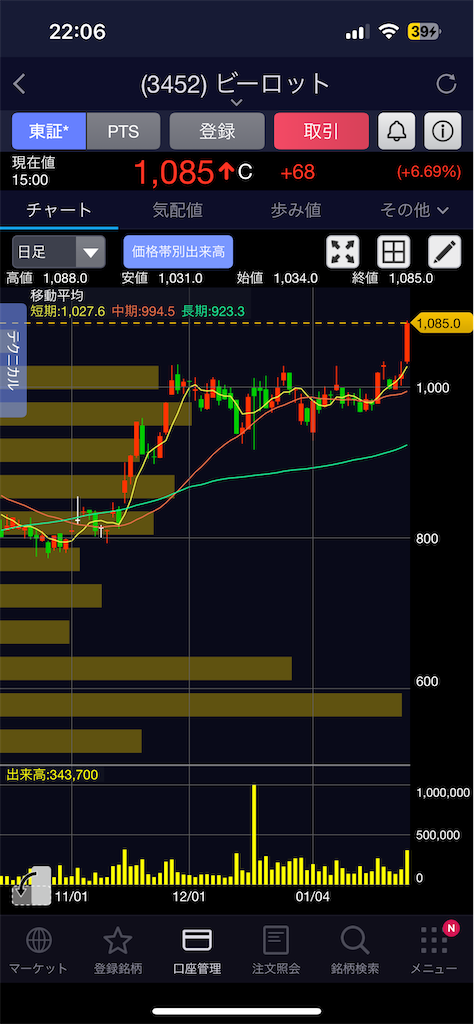The image size is (474, 1024).
Task: Tap chart rotate icon at lower left
Action: (x=31, y=887)
